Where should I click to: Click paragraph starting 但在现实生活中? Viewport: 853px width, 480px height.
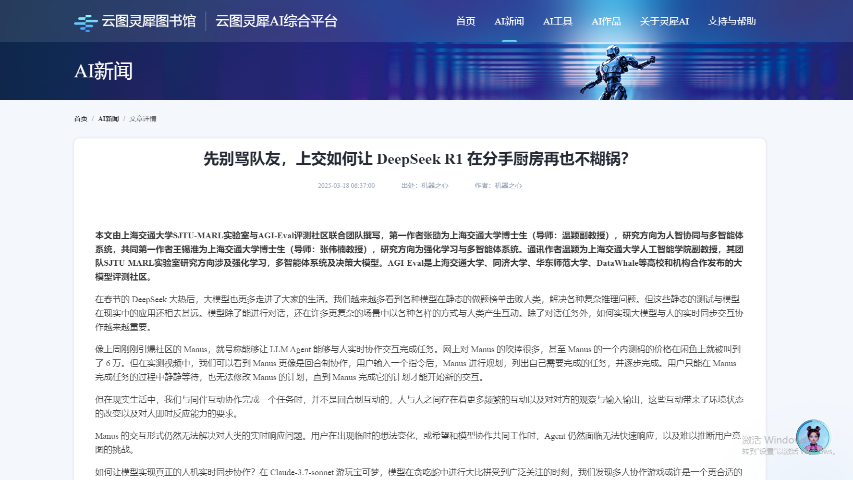(419, 407)
